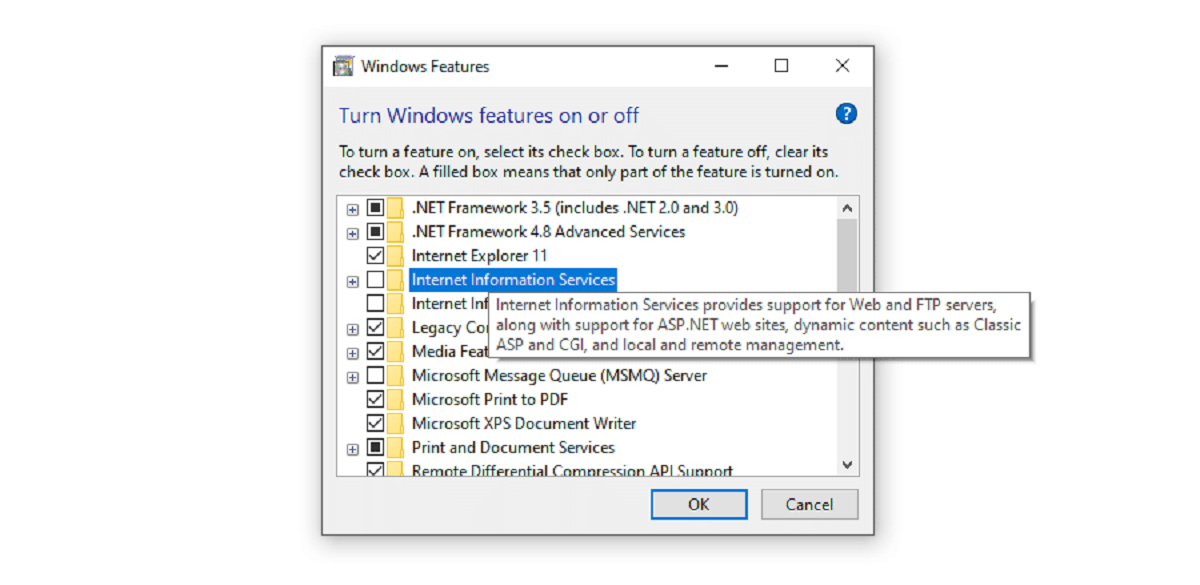Click the folder icon next to Microsoft Print to PDF
This screenshot has height=585, width=1200.
pos(394,399)
